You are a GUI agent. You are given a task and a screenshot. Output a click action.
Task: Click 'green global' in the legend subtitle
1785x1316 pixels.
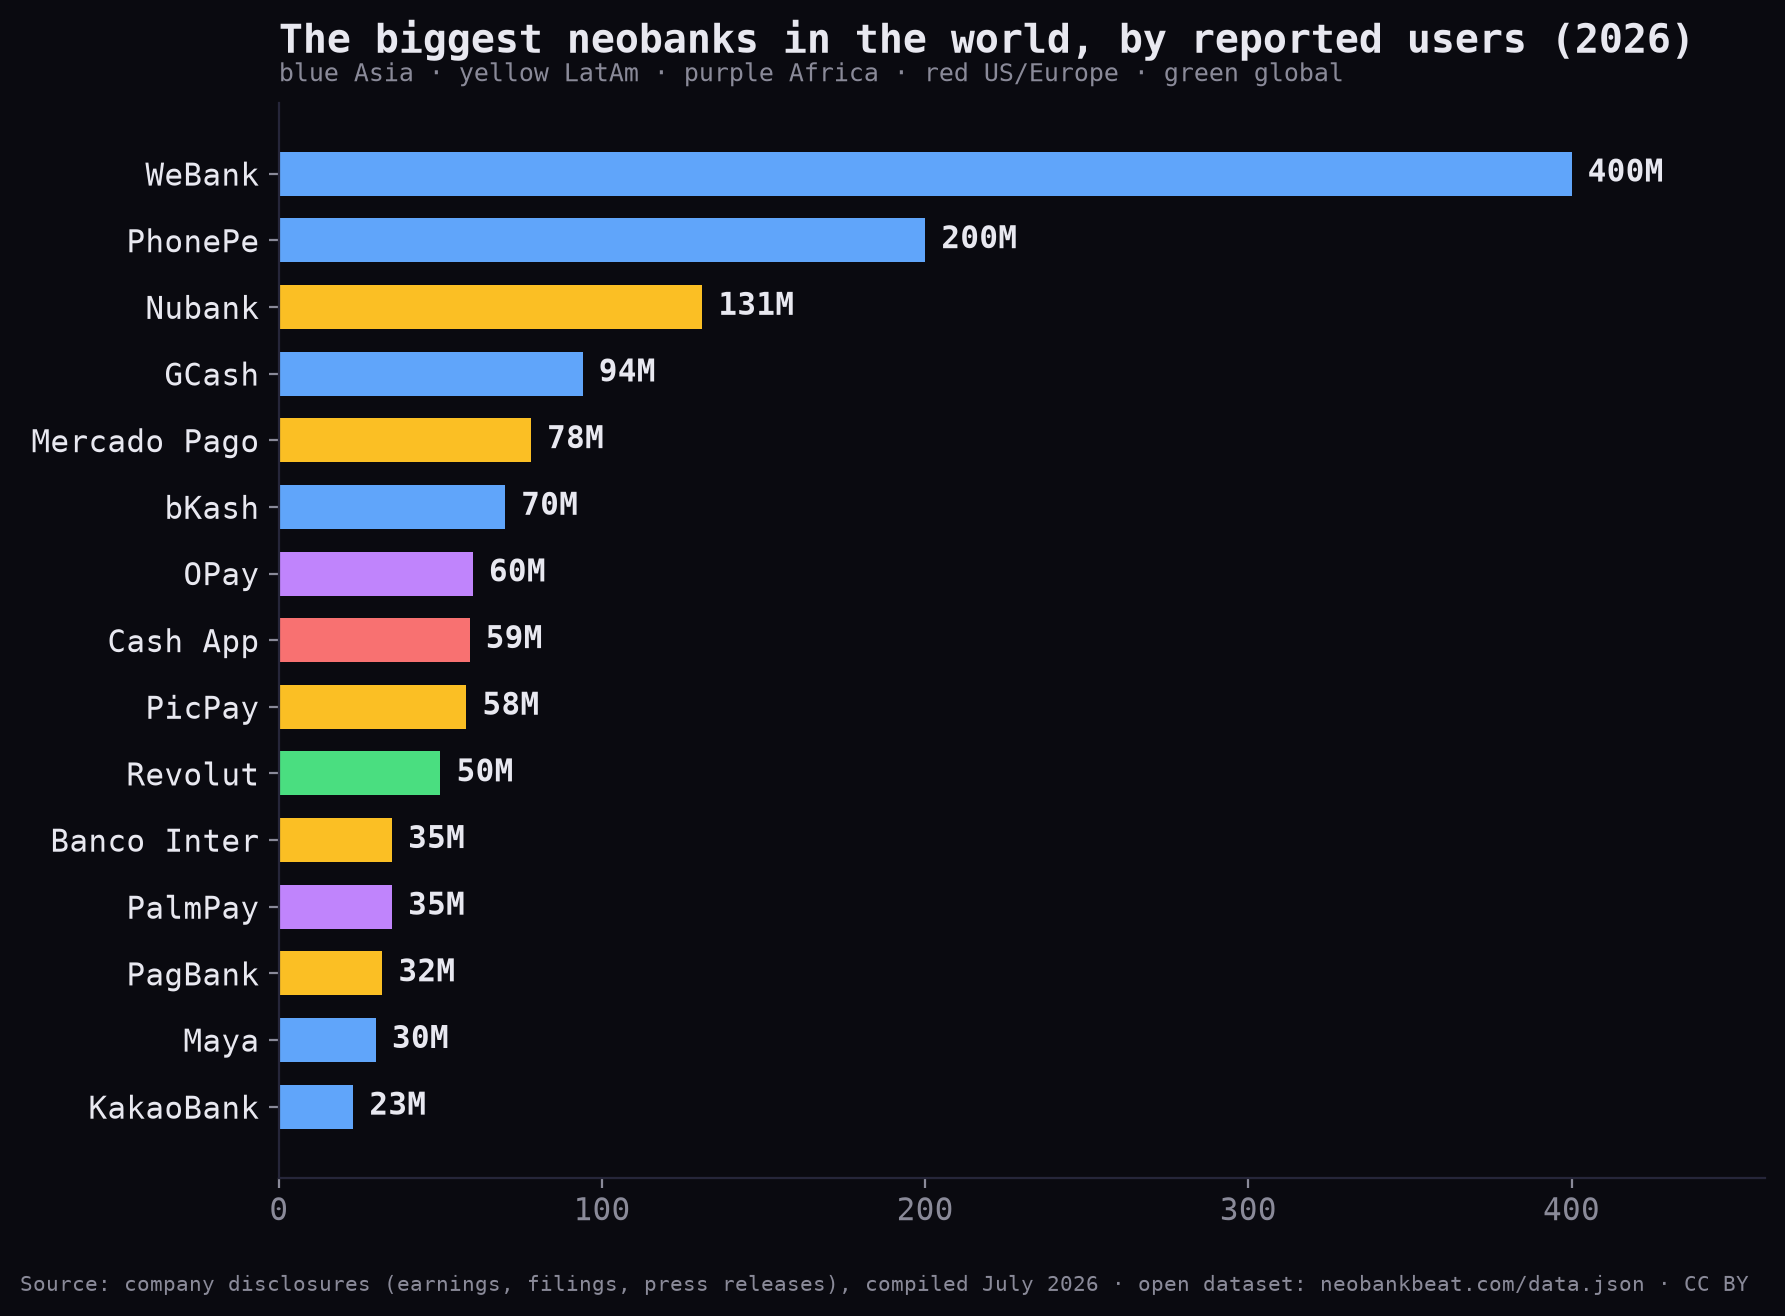click(x=1253, y=73)
